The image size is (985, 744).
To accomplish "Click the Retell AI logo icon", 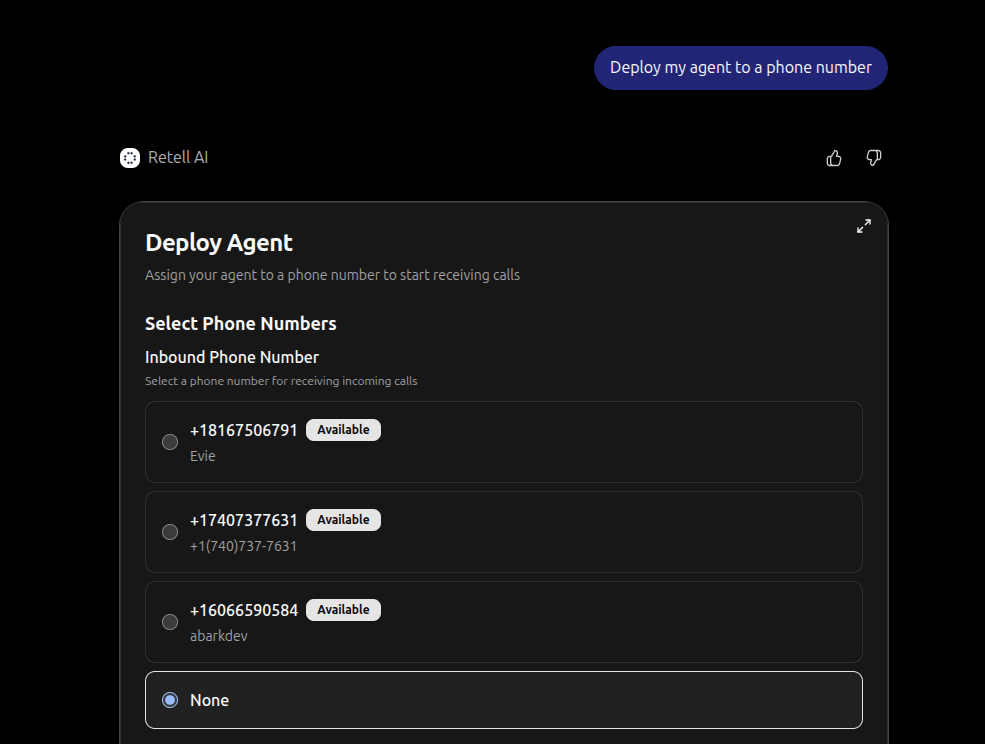I will 130,158.
